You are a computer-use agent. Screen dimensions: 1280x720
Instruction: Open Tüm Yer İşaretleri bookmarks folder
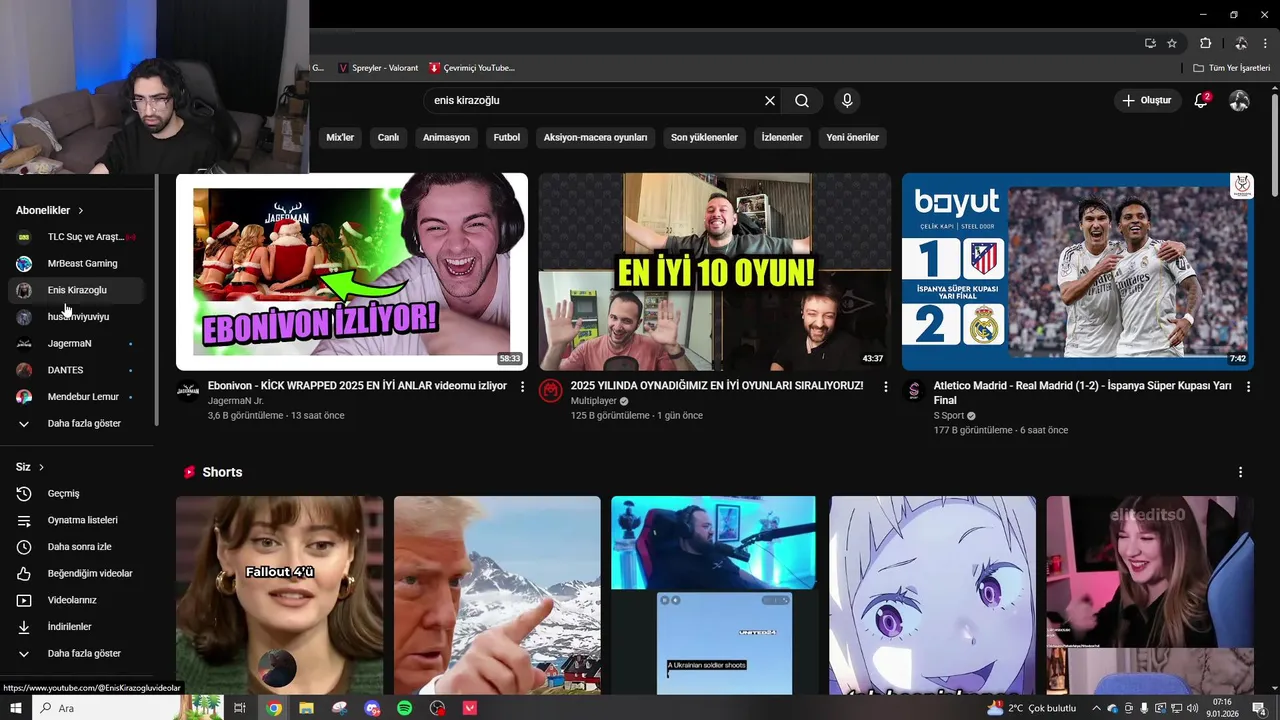(x=1231, y=68)
